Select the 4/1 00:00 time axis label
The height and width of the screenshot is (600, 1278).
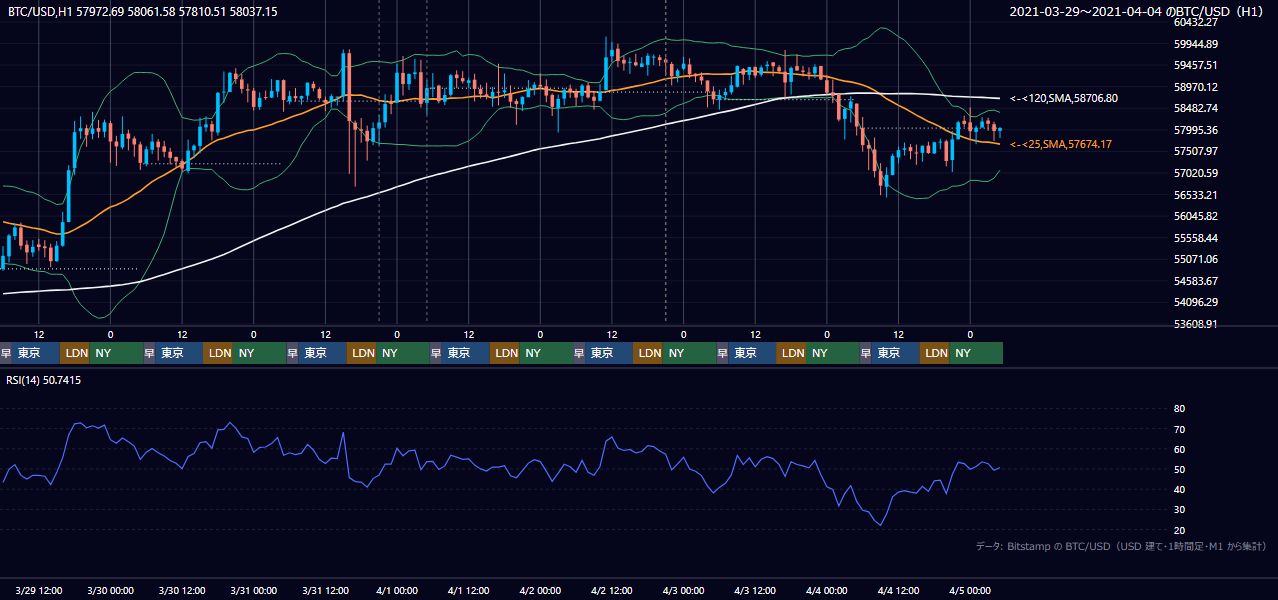pyautogui.click(x=397, y=590)
